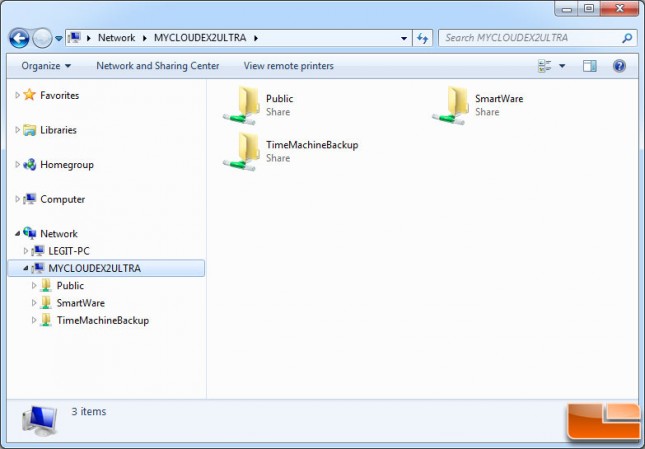The height and width of the screenshot is (449, 645).
Task: Click the Computer monitor icon in sidebar
Action: click(x=29, y=199)
